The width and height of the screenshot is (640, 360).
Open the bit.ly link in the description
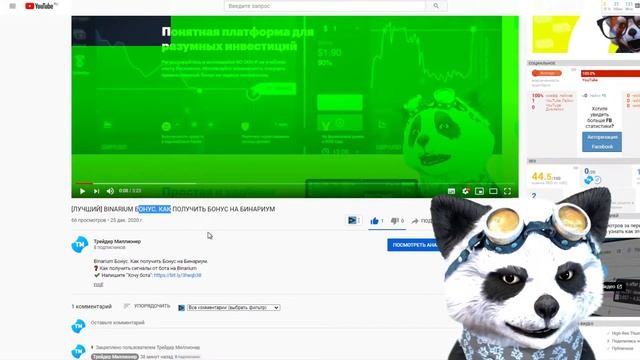[178, 275]
